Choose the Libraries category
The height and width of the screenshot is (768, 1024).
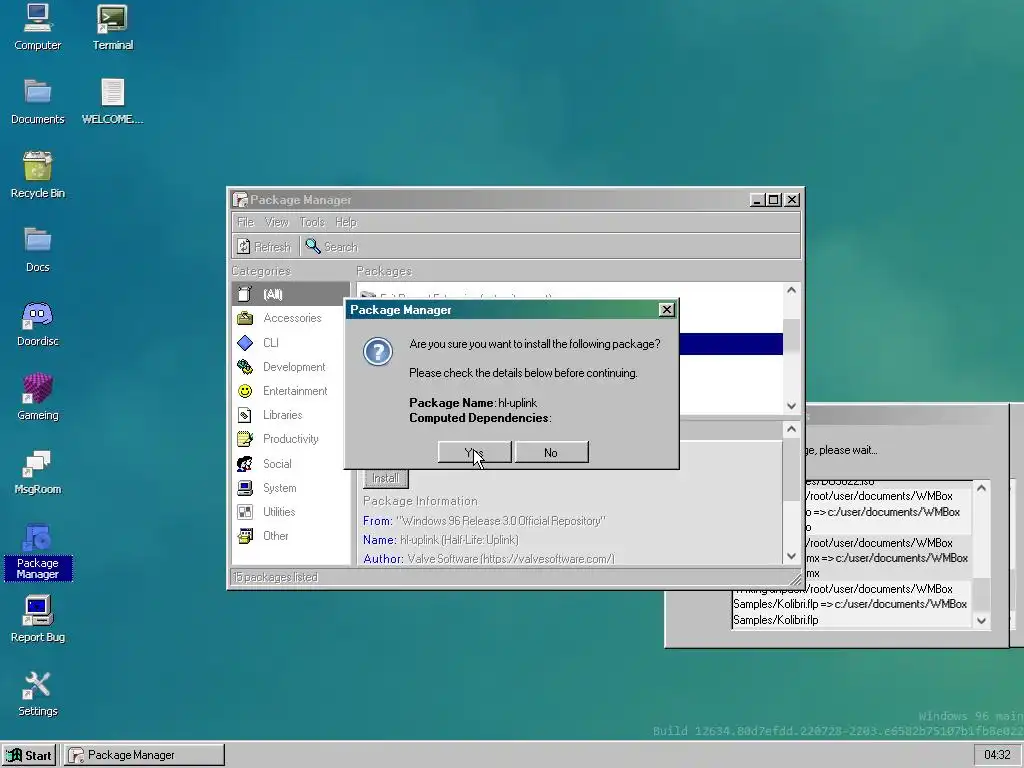coord(291,415)
